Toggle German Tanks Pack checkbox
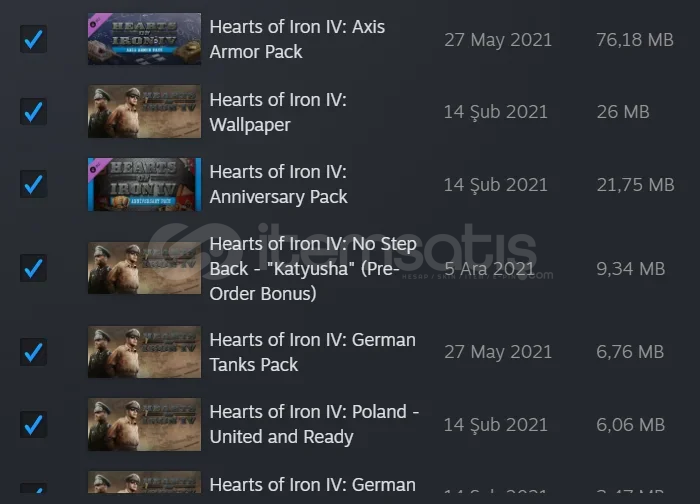700x504 pixels. pyautogui.click(x=33, y=352)
